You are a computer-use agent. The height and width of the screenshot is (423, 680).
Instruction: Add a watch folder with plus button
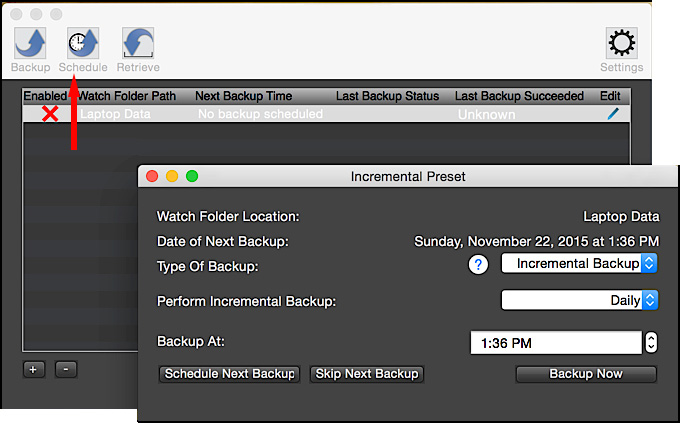(33, 370)
